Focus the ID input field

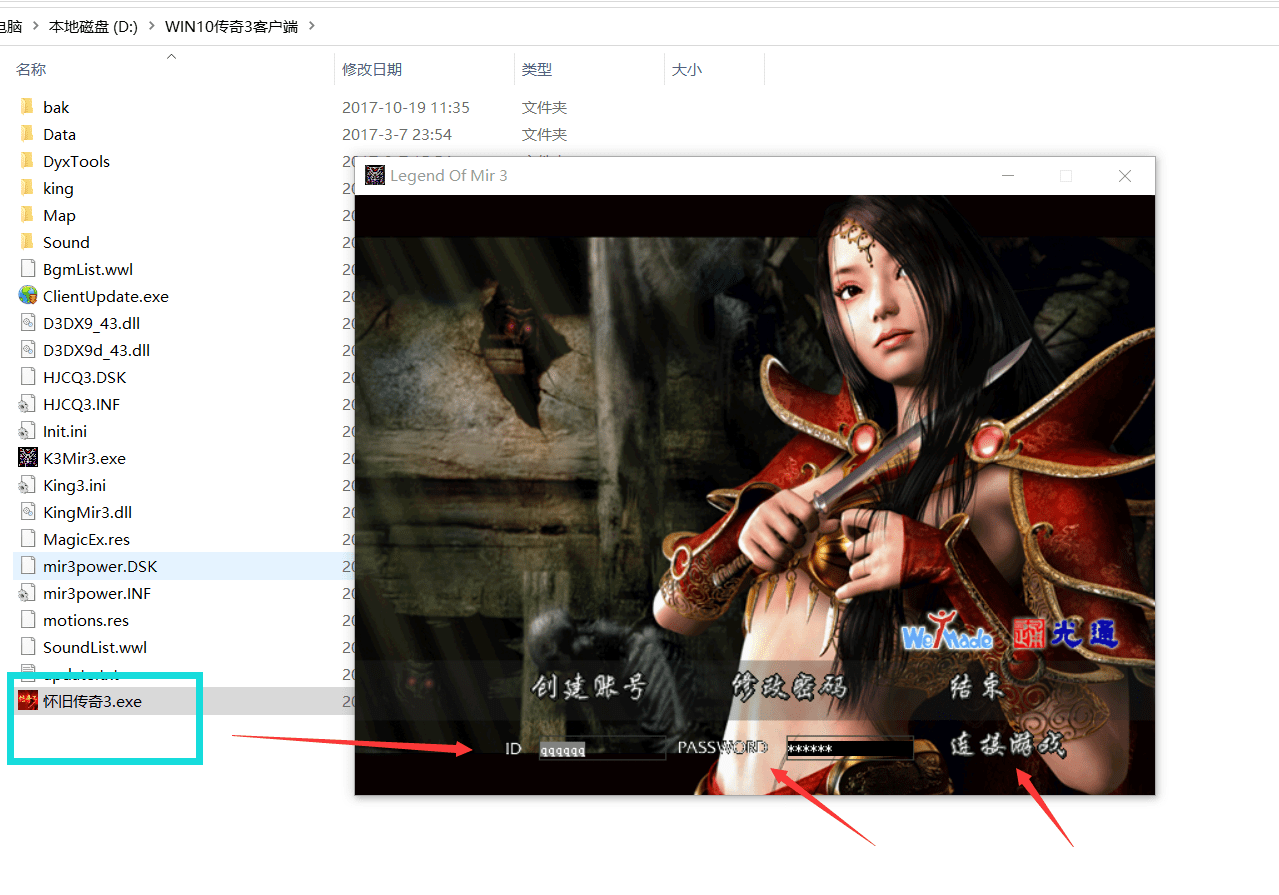point(602,748)
